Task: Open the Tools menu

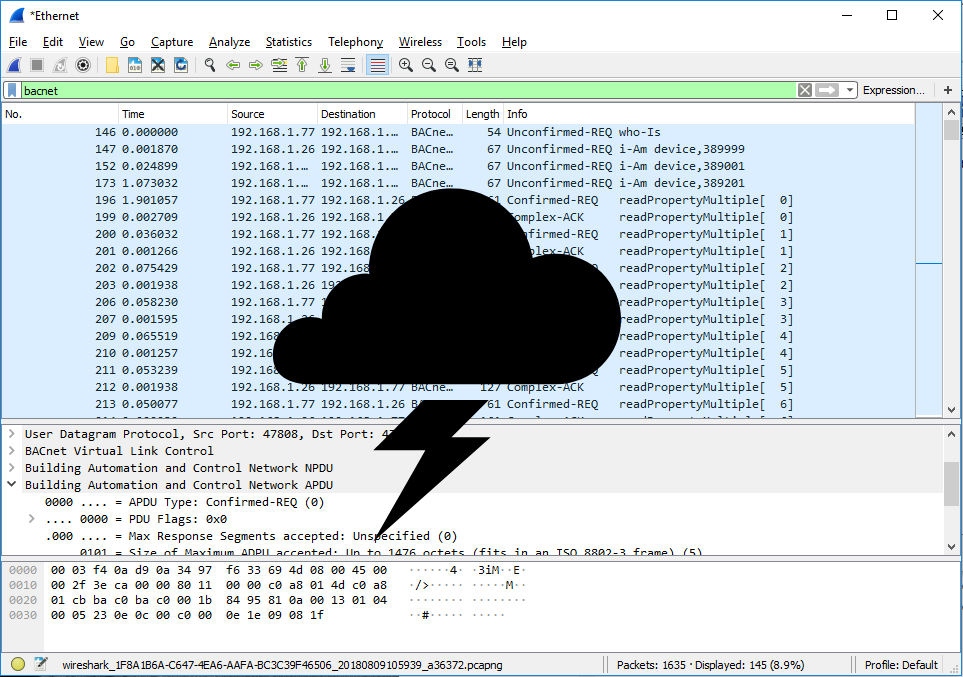Action: [x=471, y=42]
